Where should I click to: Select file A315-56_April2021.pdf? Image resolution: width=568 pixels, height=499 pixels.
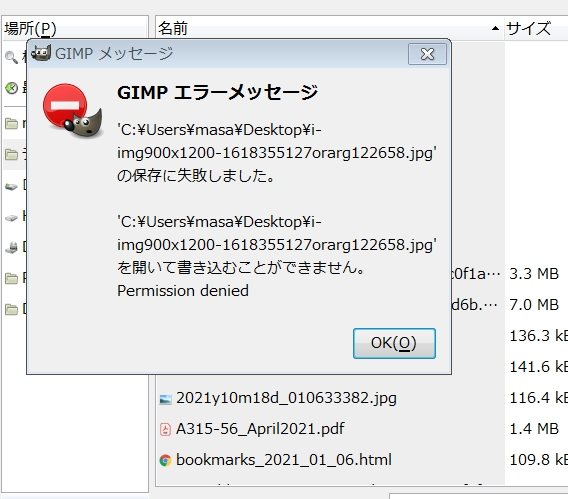260,429
